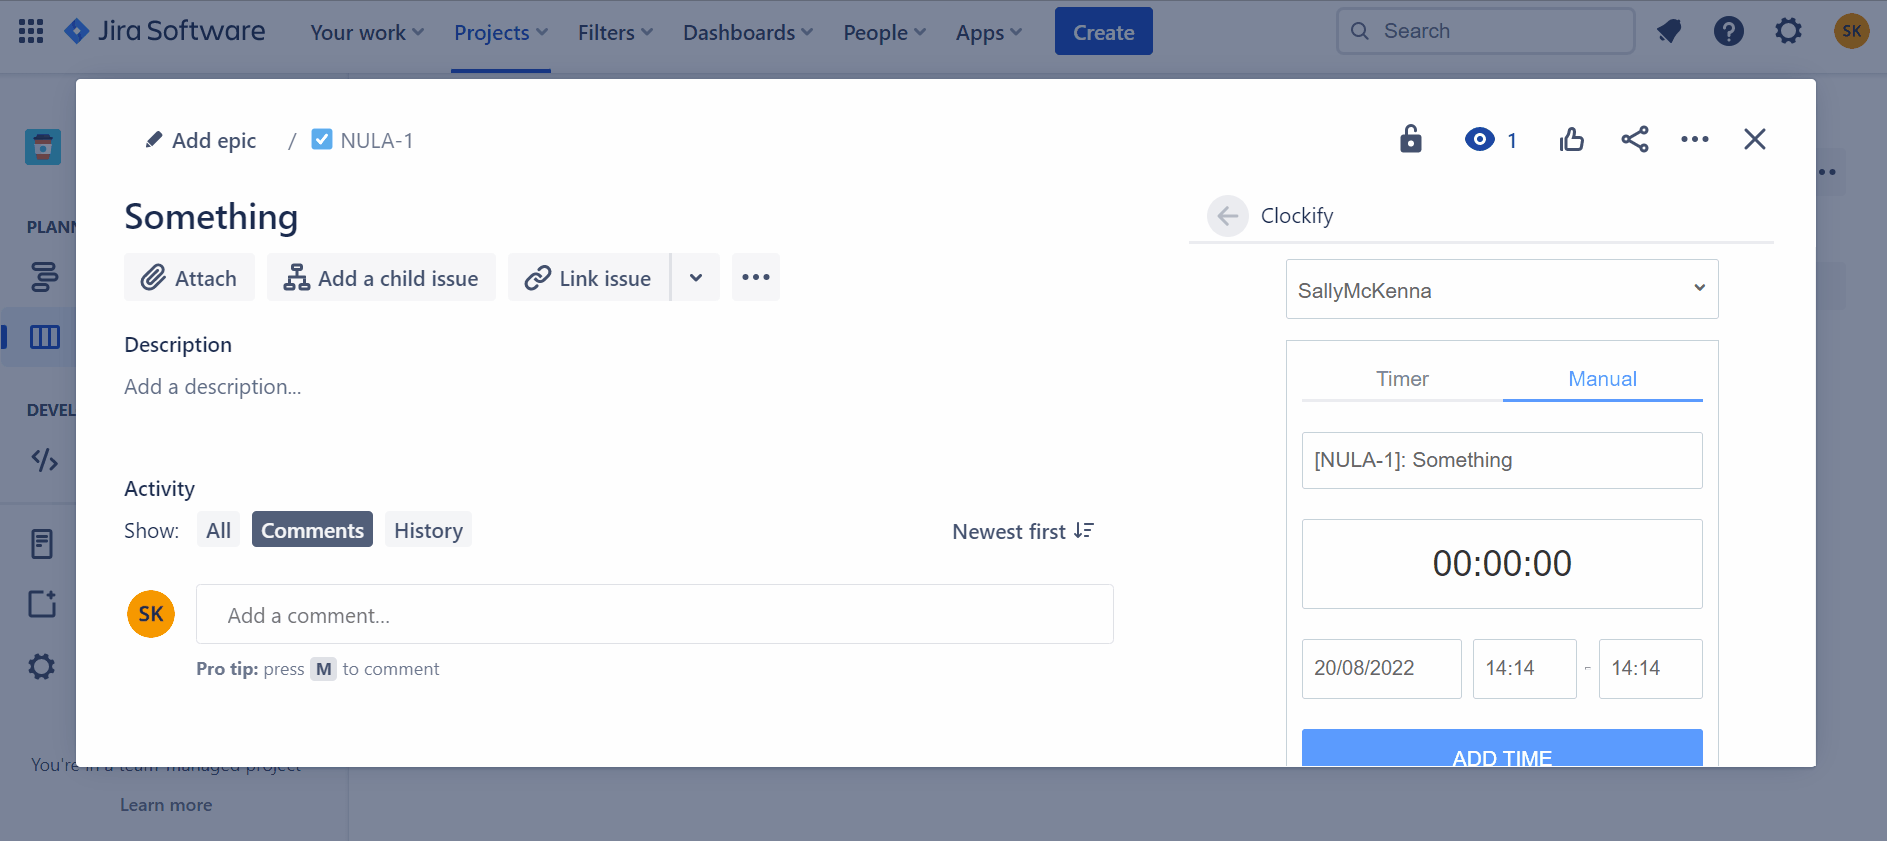Click Add a description field
This screenshot has height=841, width=1887.
click(x=213, y=386)
